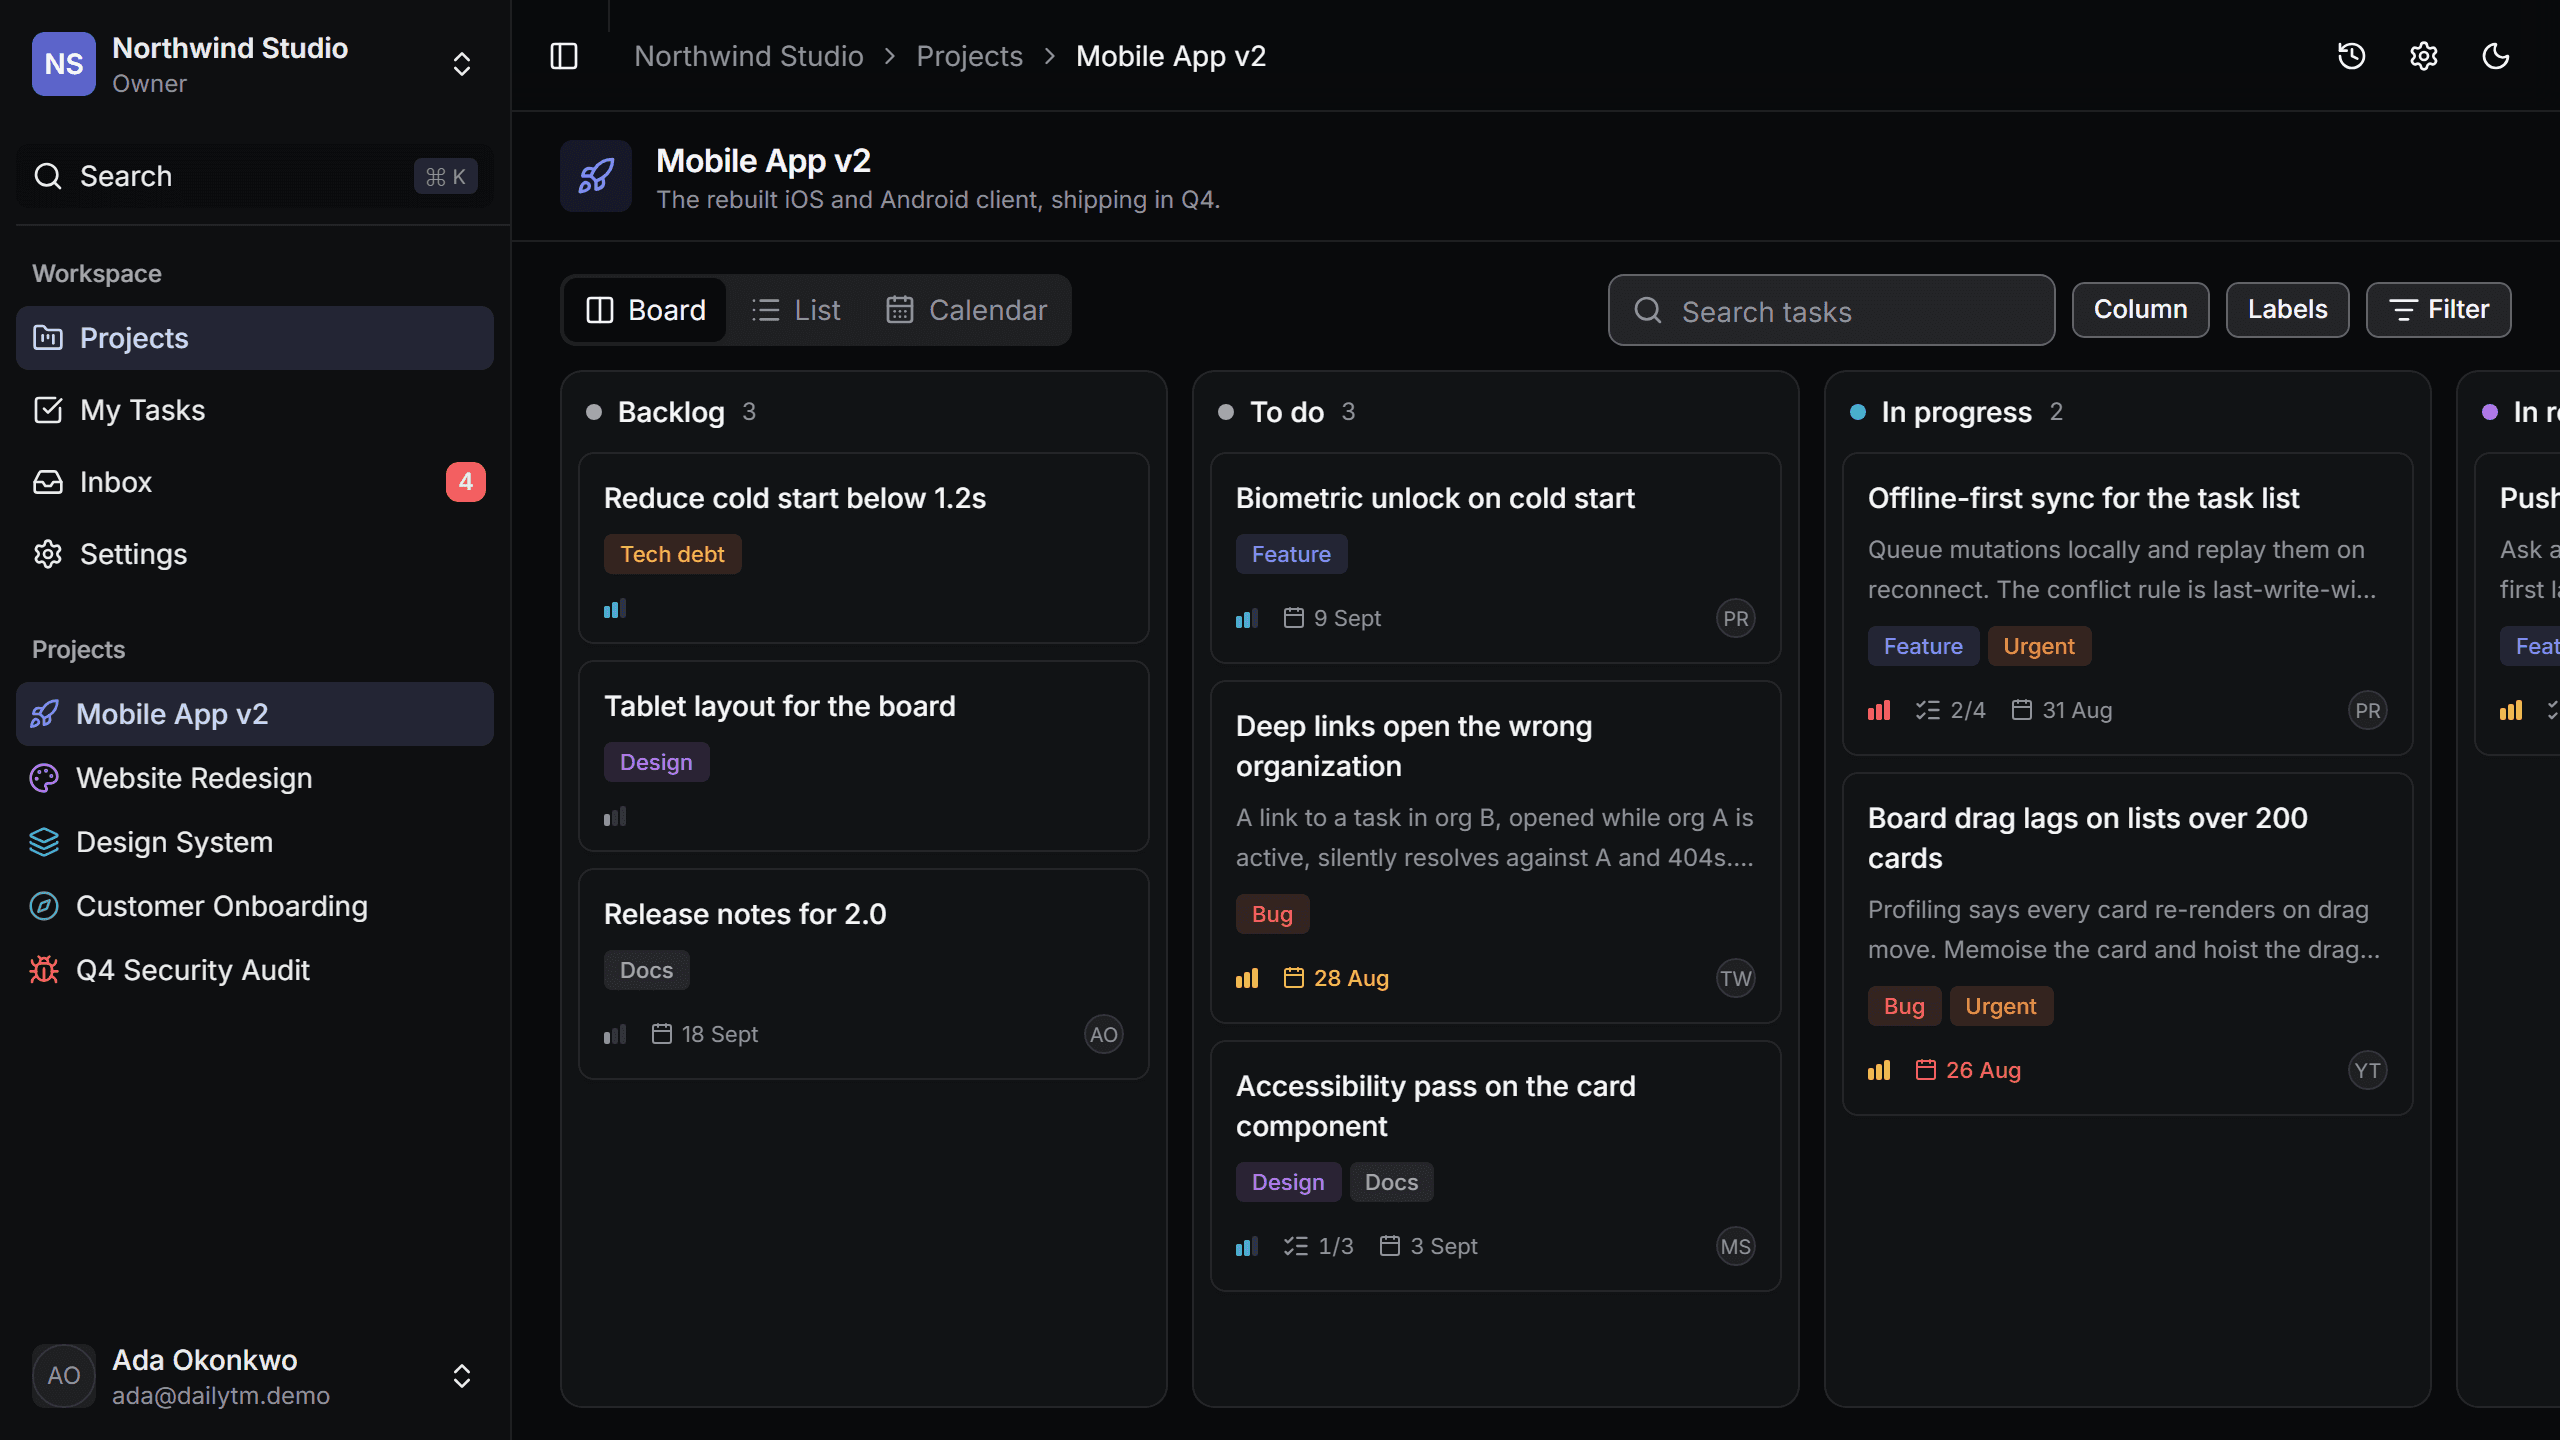This screenshot has width=2560, height=1440.
Task: Switch to the List view tab
Action: pyautogui.click(x=796, y=310)
